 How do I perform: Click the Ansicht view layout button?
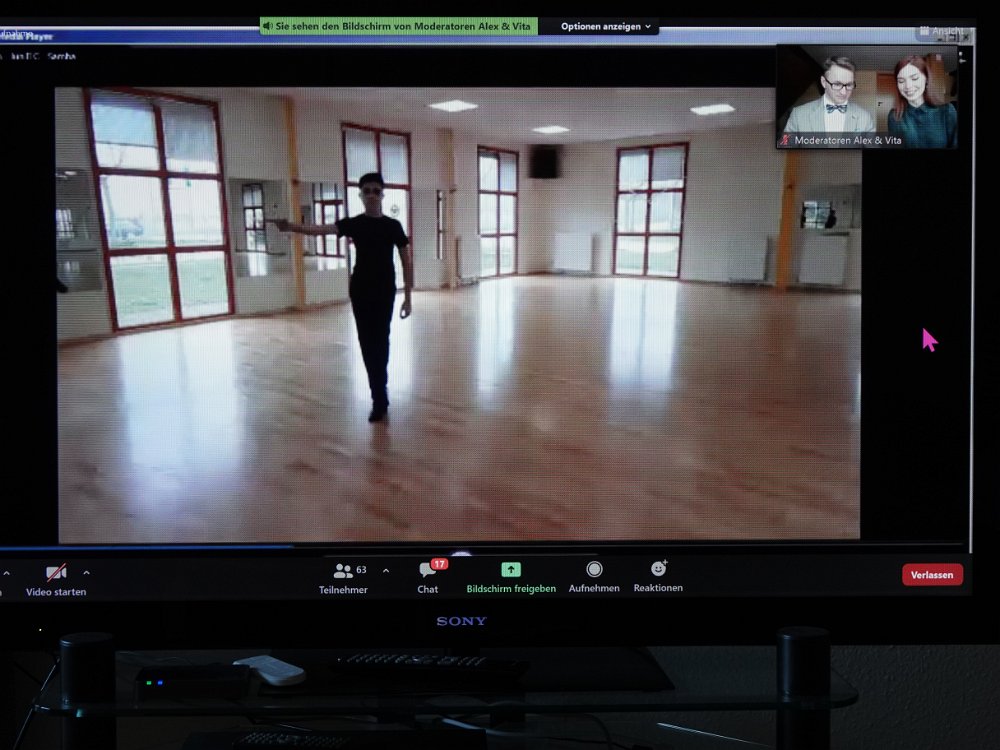[x=941, y=31]
